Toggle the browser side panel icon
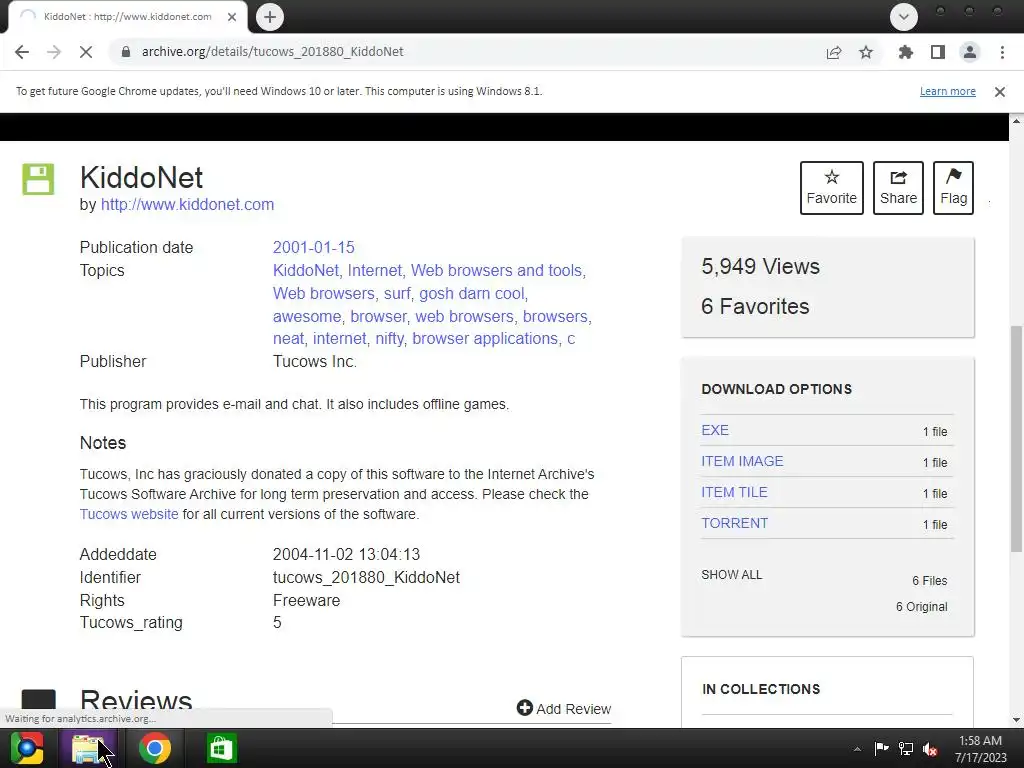This screenshot has height=768, width=1024. pyautogui.click(x=938, y=52)
